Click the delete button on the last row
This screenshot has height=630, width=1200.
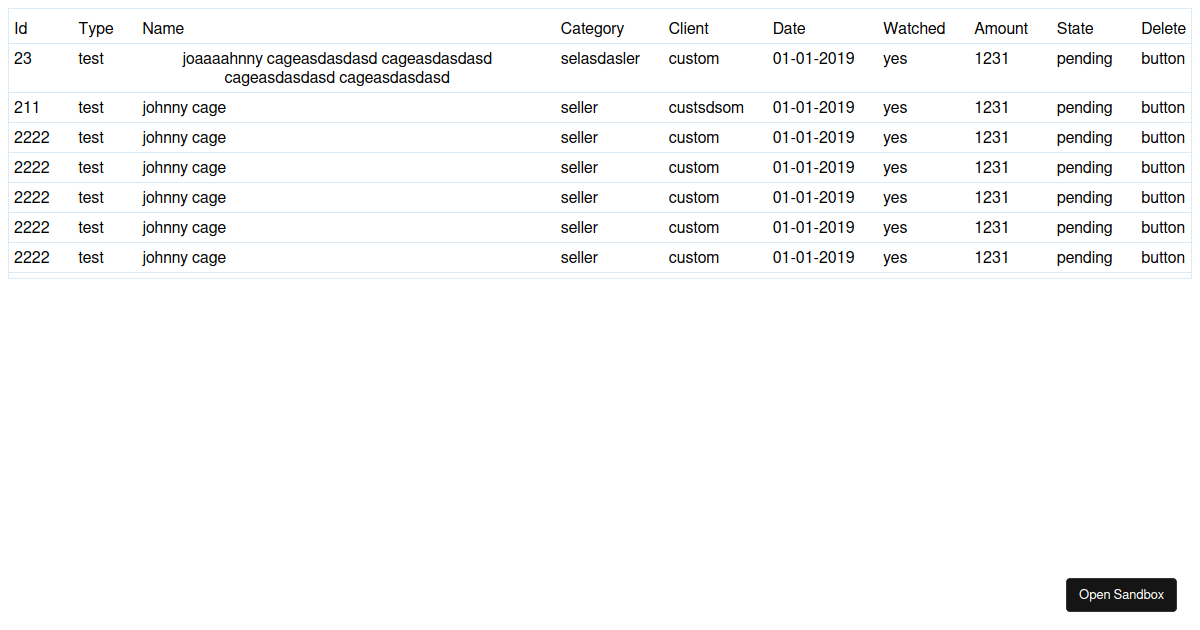click(x=1162, y=257)
